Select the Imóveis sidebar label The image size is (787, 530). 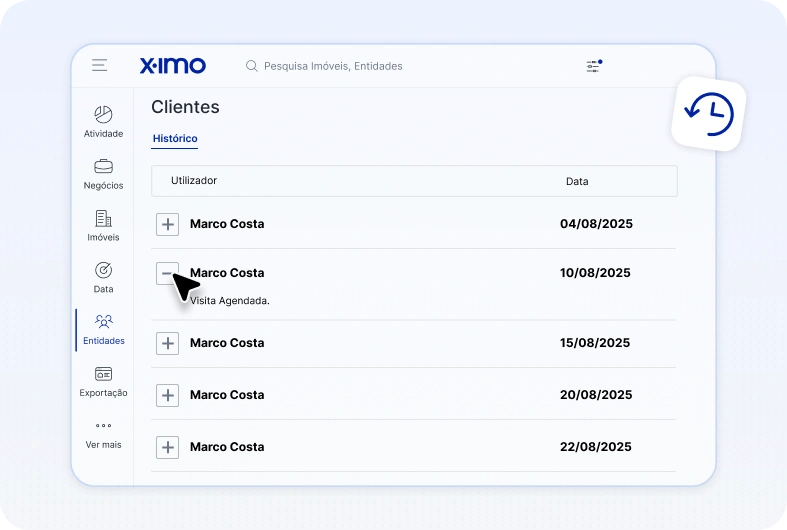pos(103,237)
